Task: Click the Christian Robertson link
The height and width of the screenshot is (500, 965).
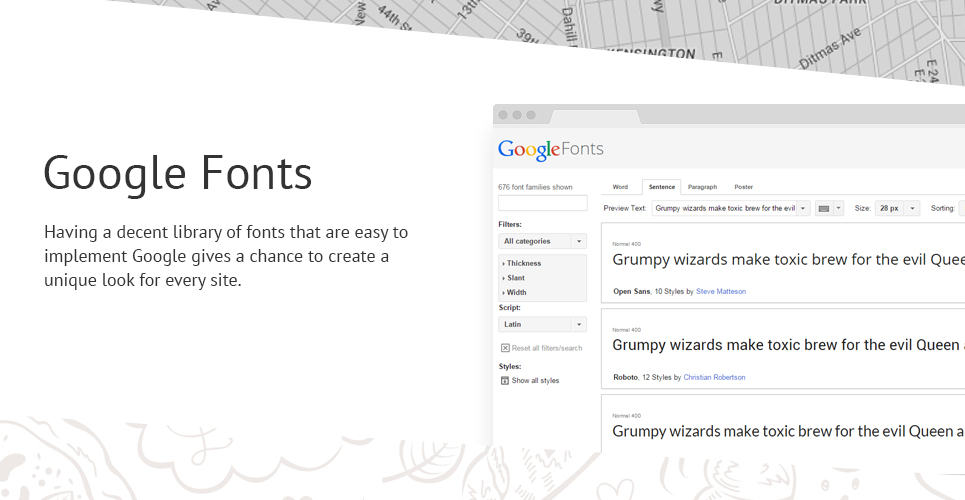Action: click(714, 377)
